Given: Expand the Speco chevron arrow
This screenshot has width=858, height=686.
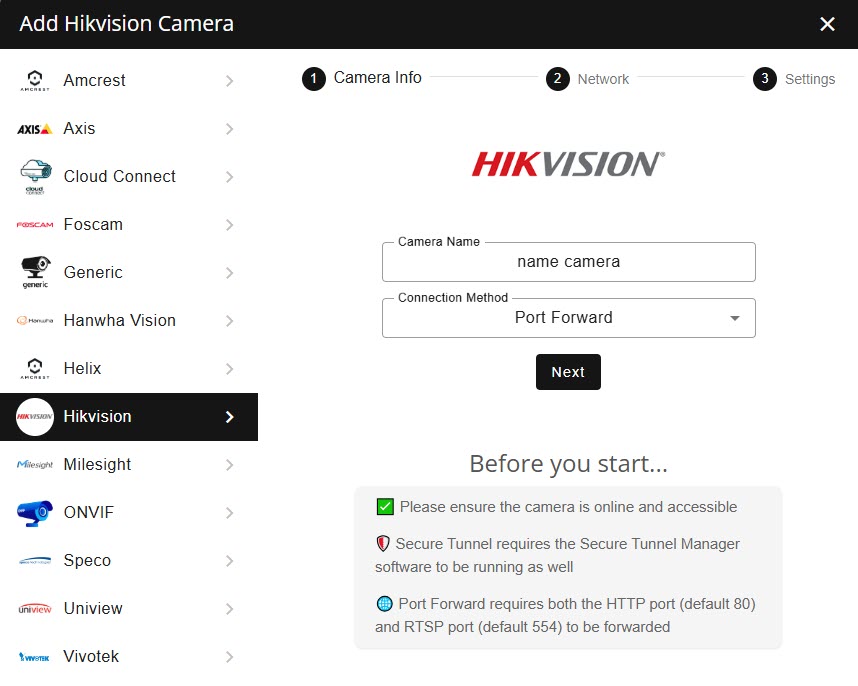Looking at the screenshot, I should [x=230, y=561].
